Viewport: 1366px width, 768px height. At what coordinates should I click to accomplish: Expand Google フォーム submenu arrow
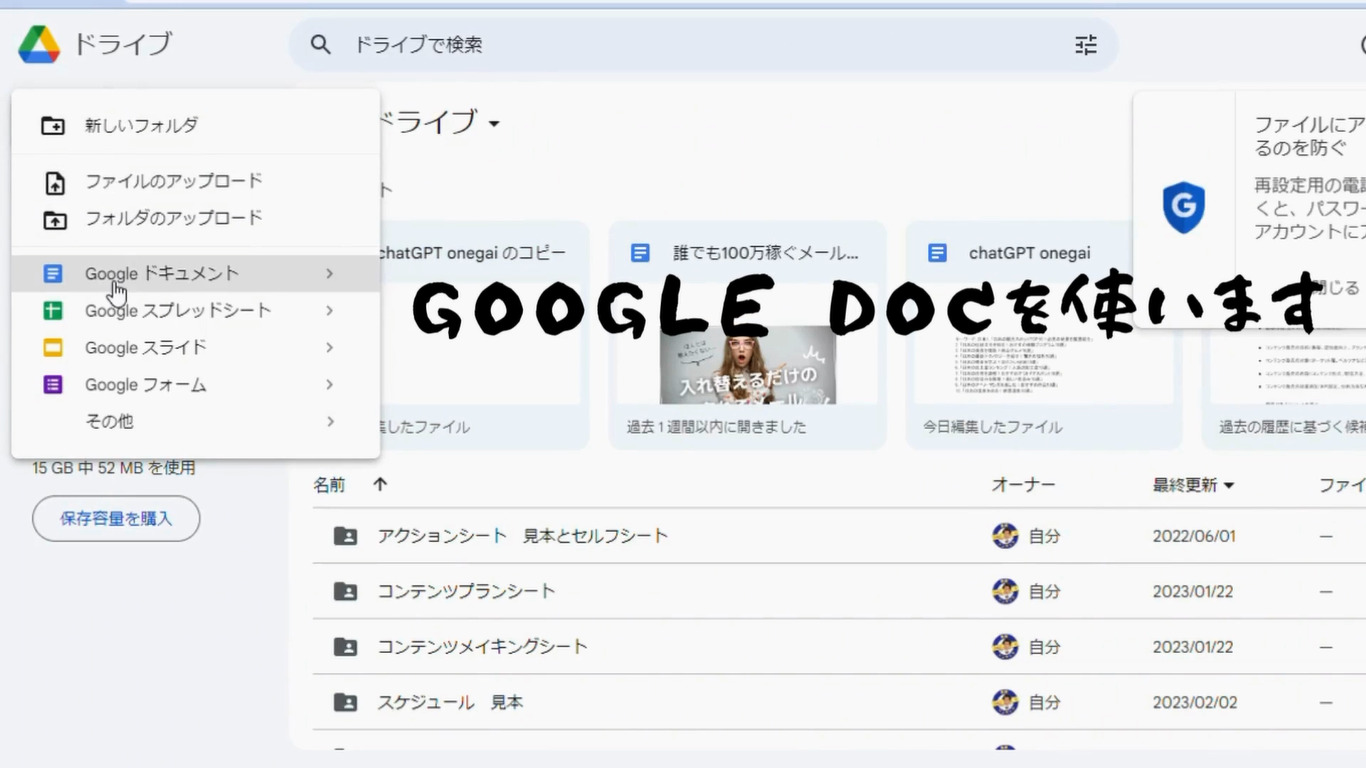coord(330,385)
